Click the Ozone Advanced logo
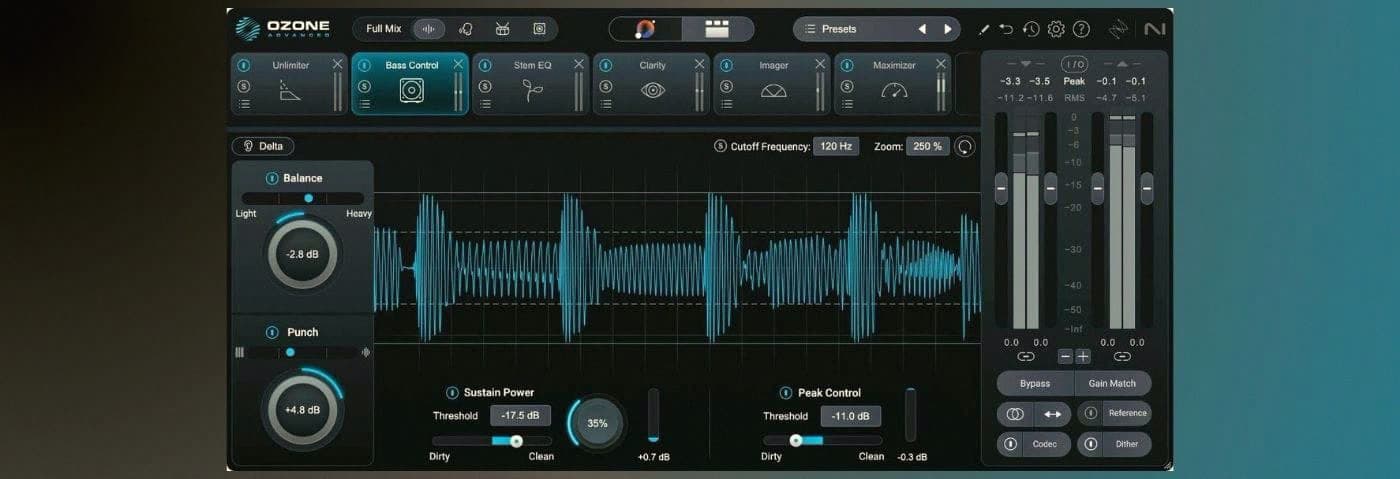Viewport: 1400px width, 479px height. [283, 28]
